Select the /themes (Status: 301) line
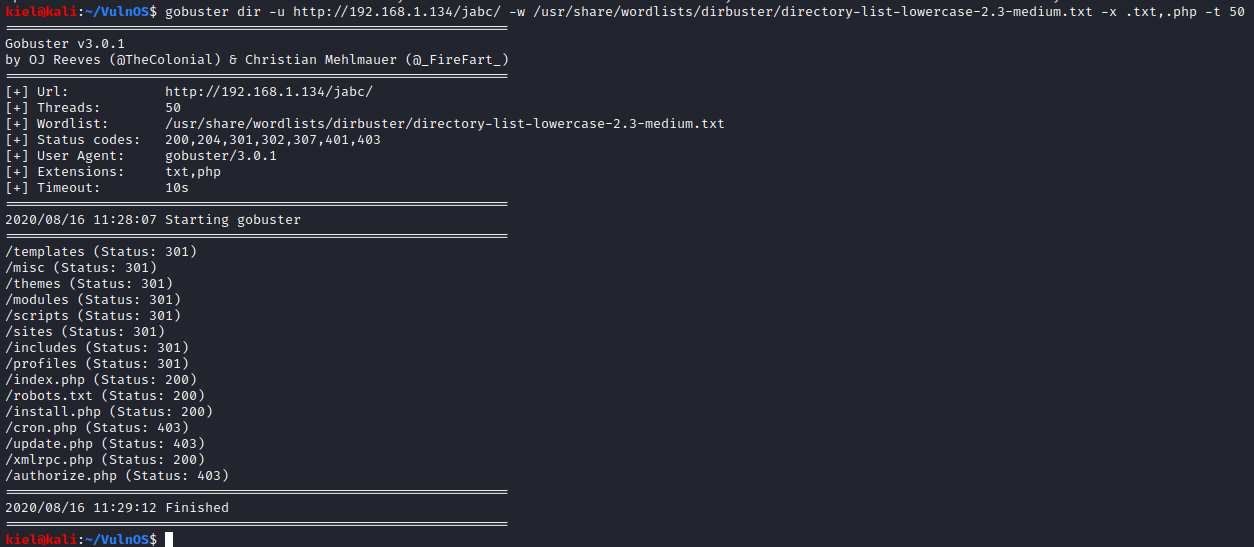1254x547 pixels. coord(89,284)
